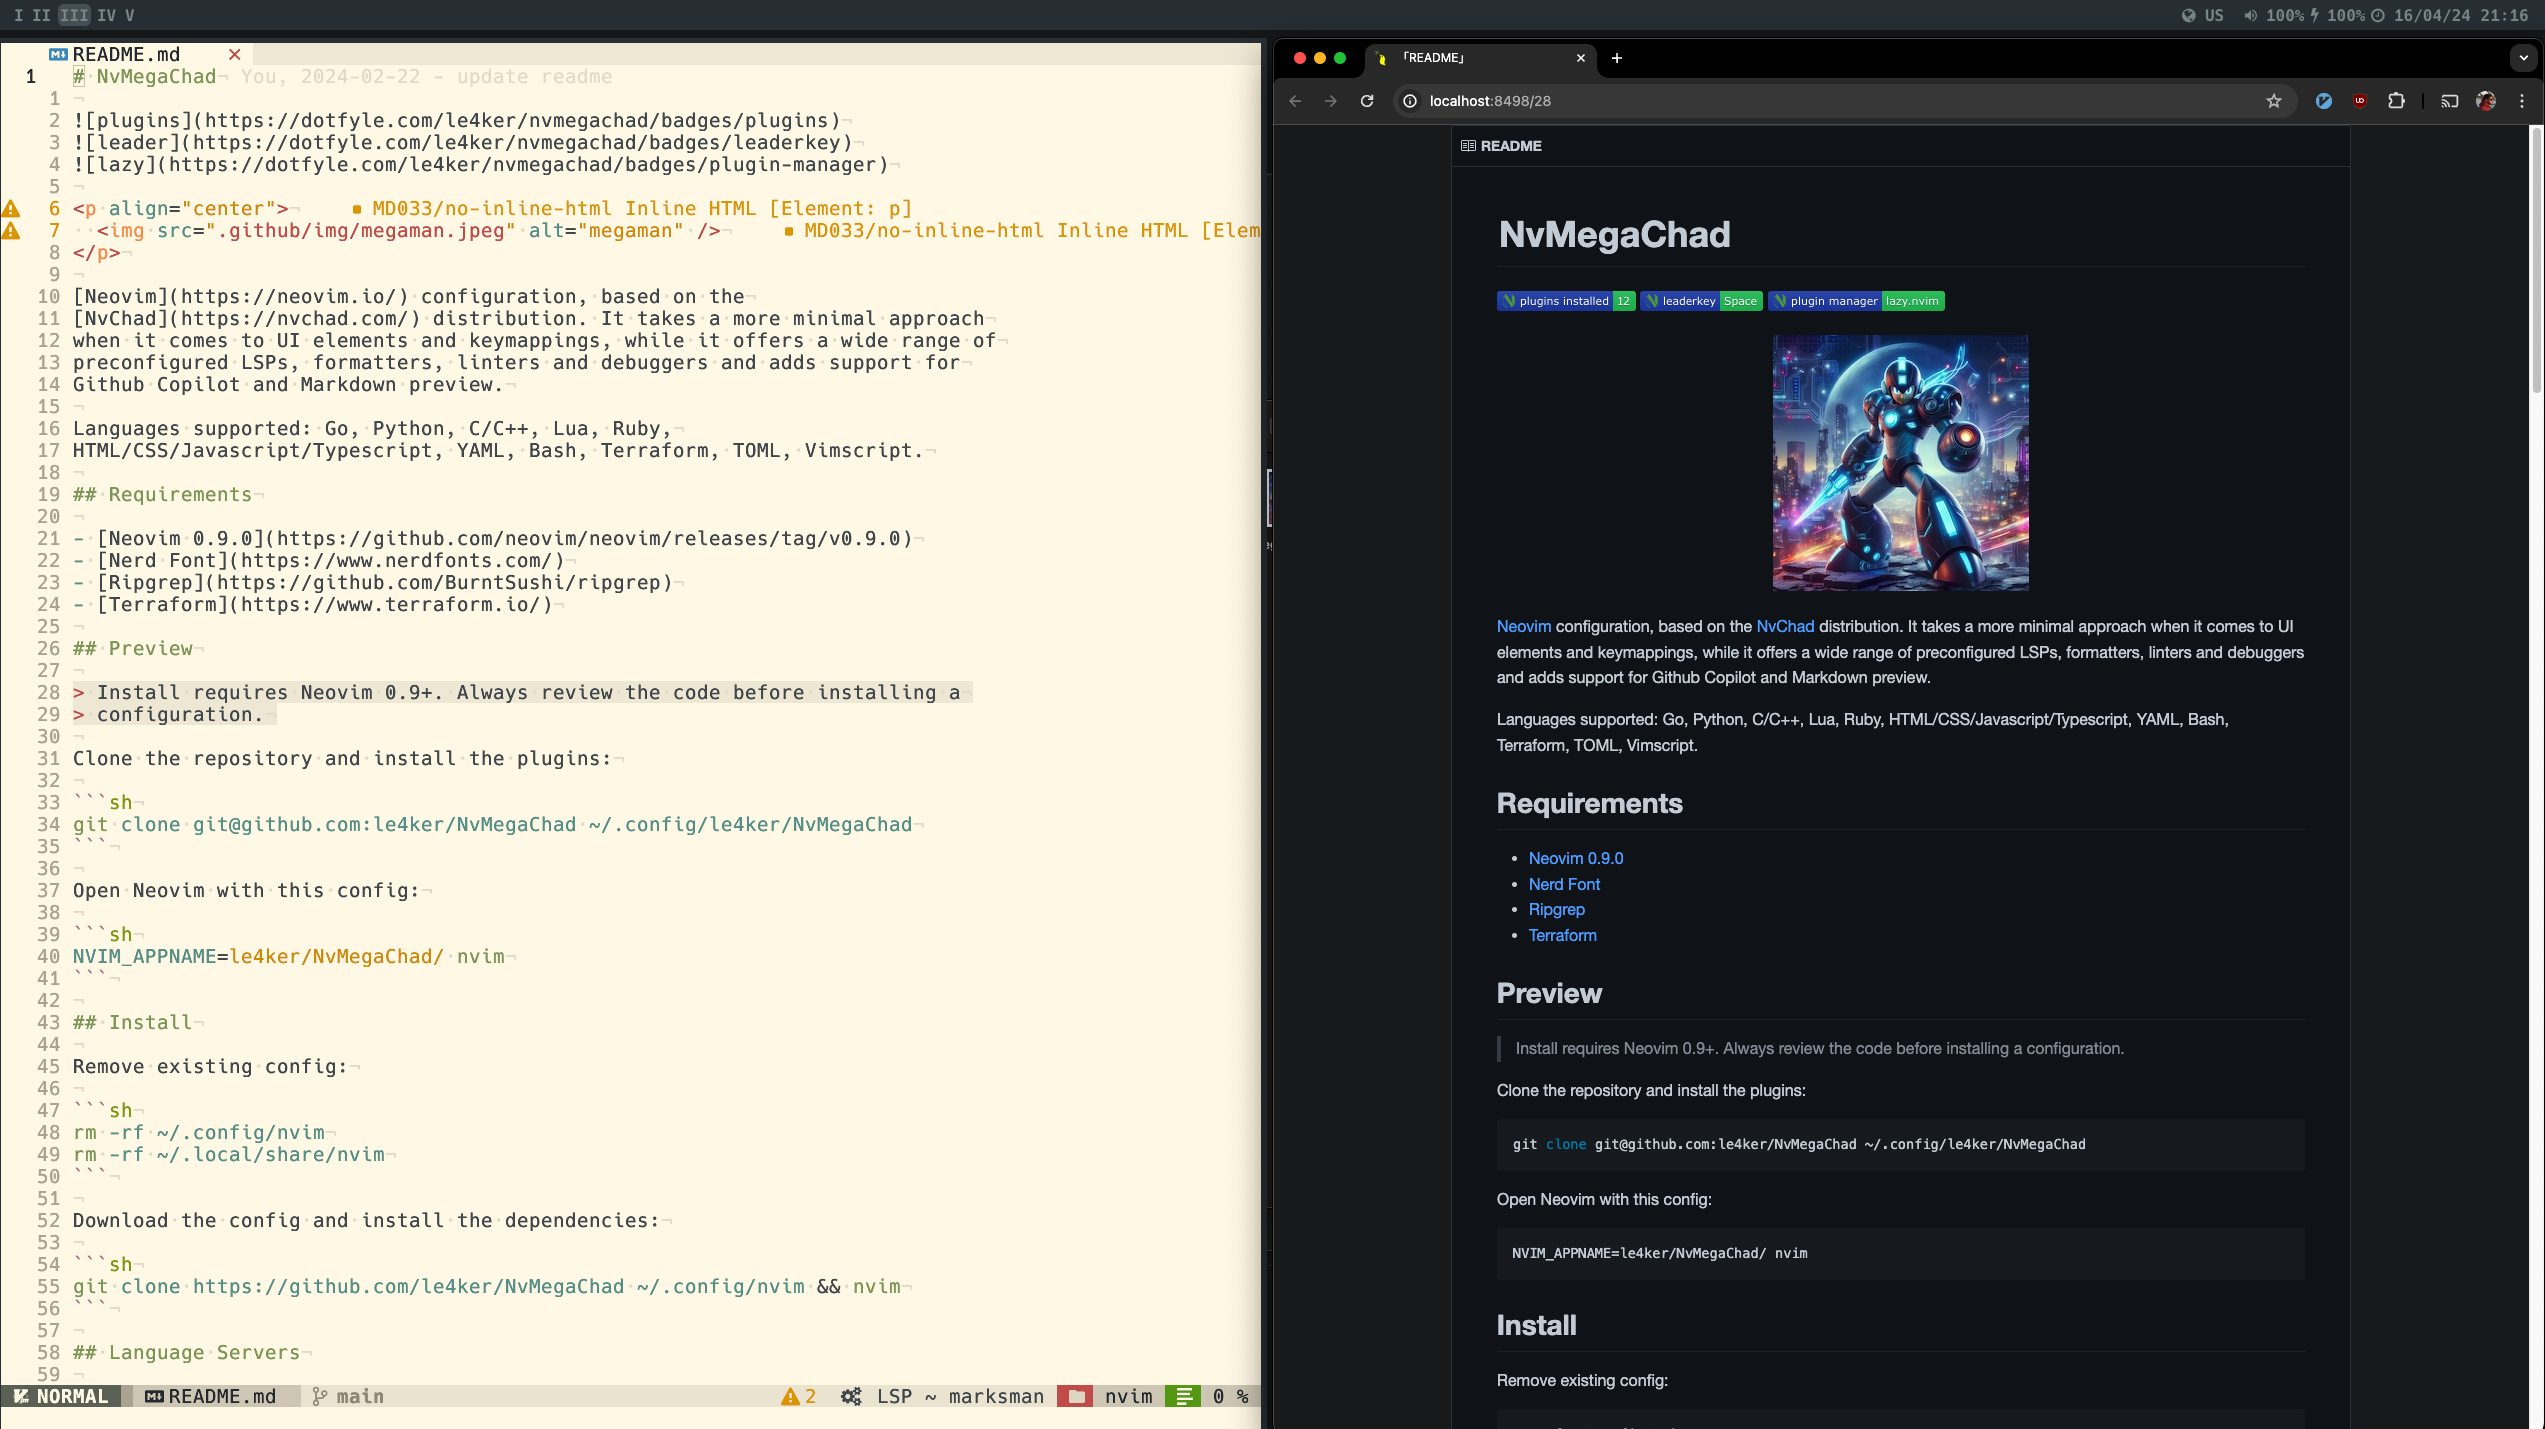Switch to workspace IV

click(x=106, y=15)
